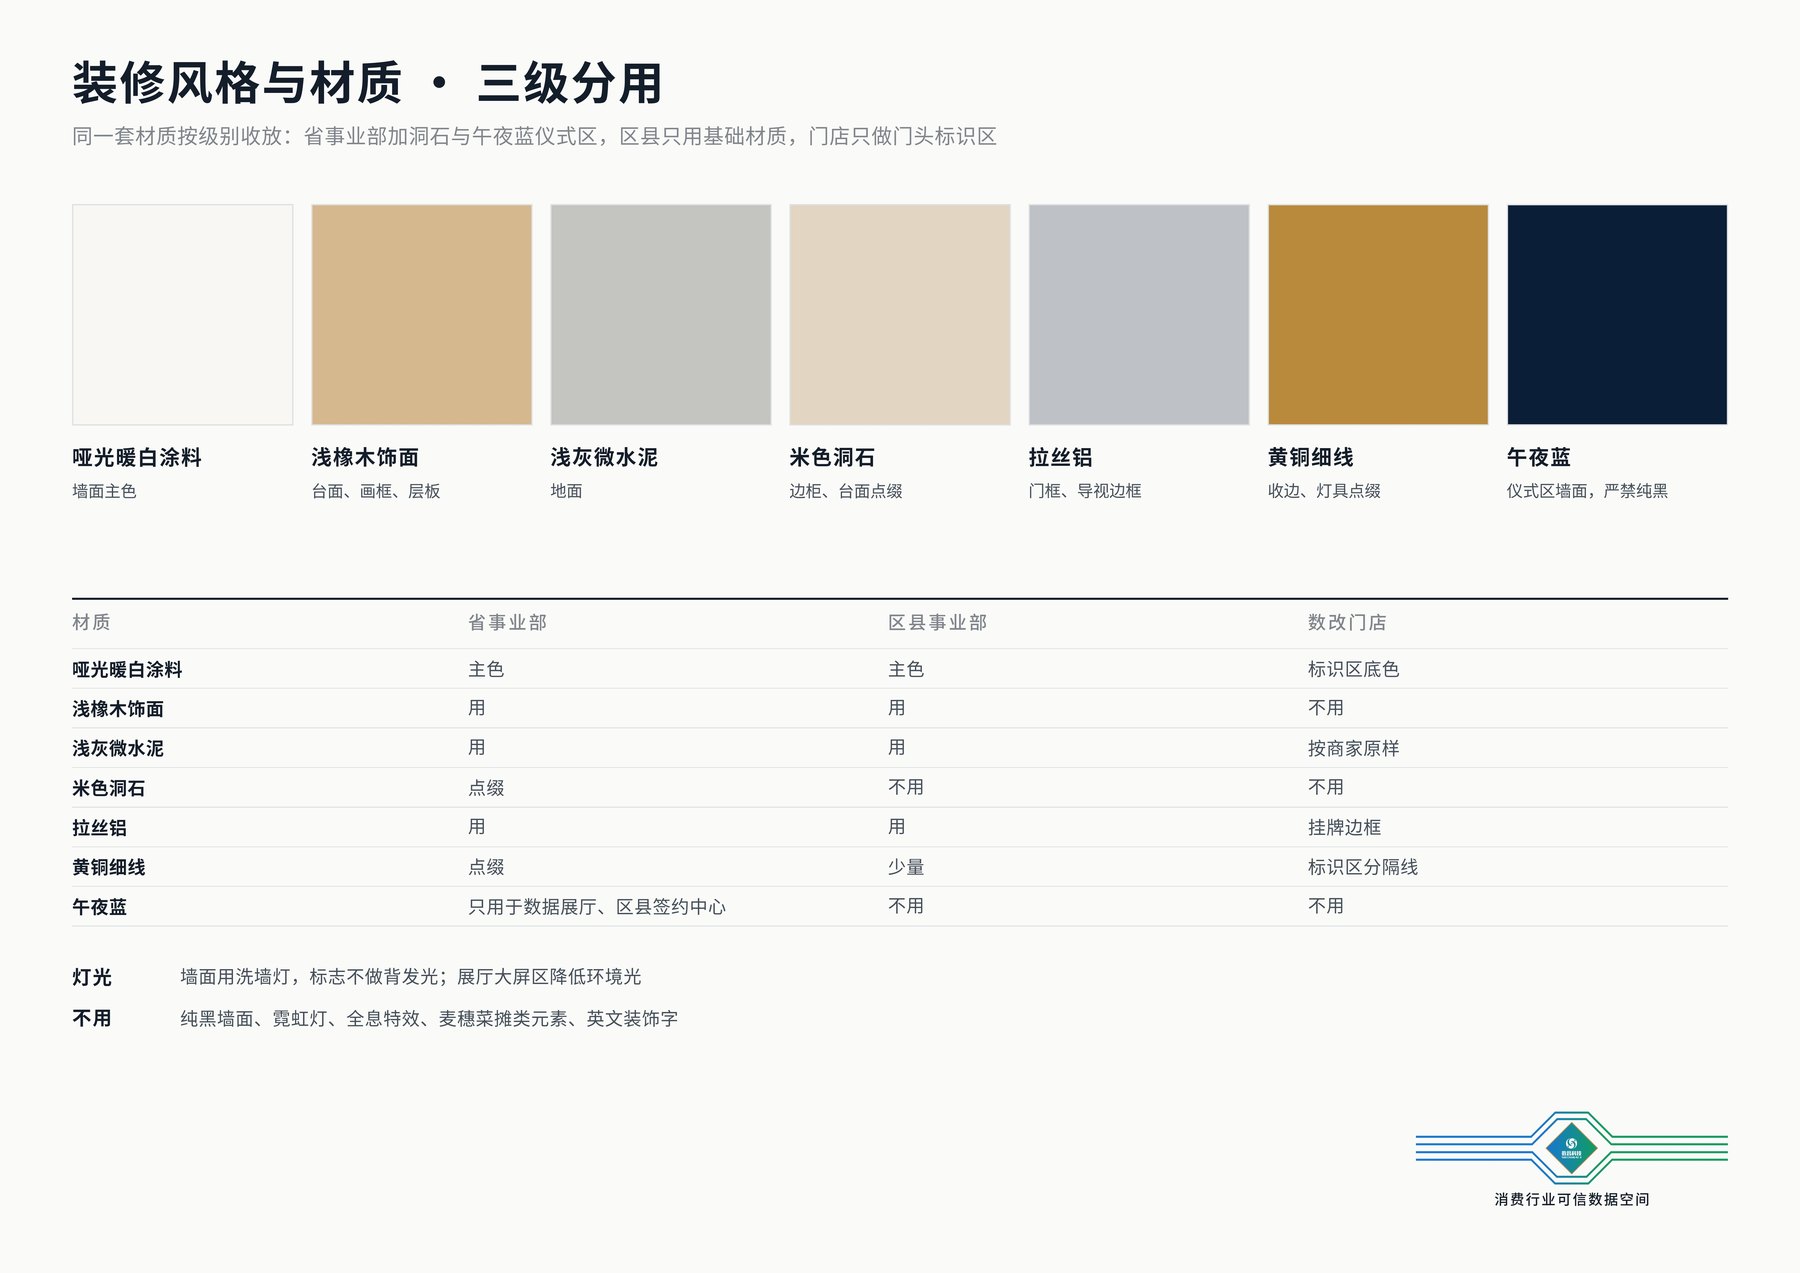This screenshot has width=1800, height=1273.
Task: Click the subtitle starting with 同一套材质按级别收放
Action: click(x=534, y=136)
